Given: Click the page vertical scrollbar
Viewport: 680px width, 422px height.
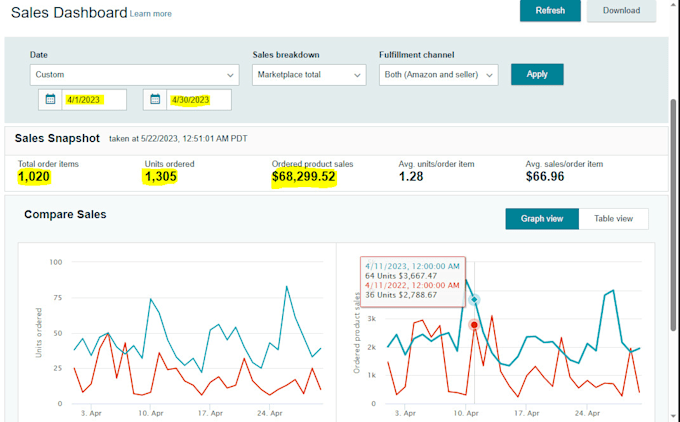Looking at the screenshot, I should point(673,215).
